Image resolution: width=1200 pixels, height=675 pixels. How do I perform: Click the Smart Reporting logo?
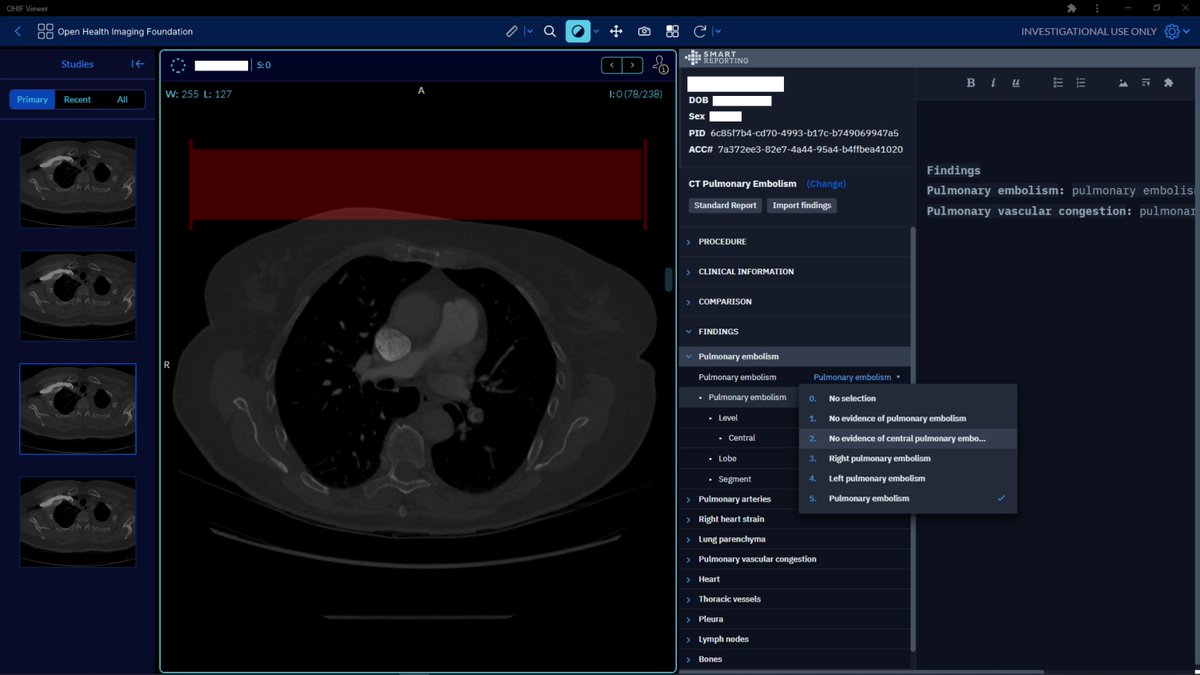[x=718, y=58]
